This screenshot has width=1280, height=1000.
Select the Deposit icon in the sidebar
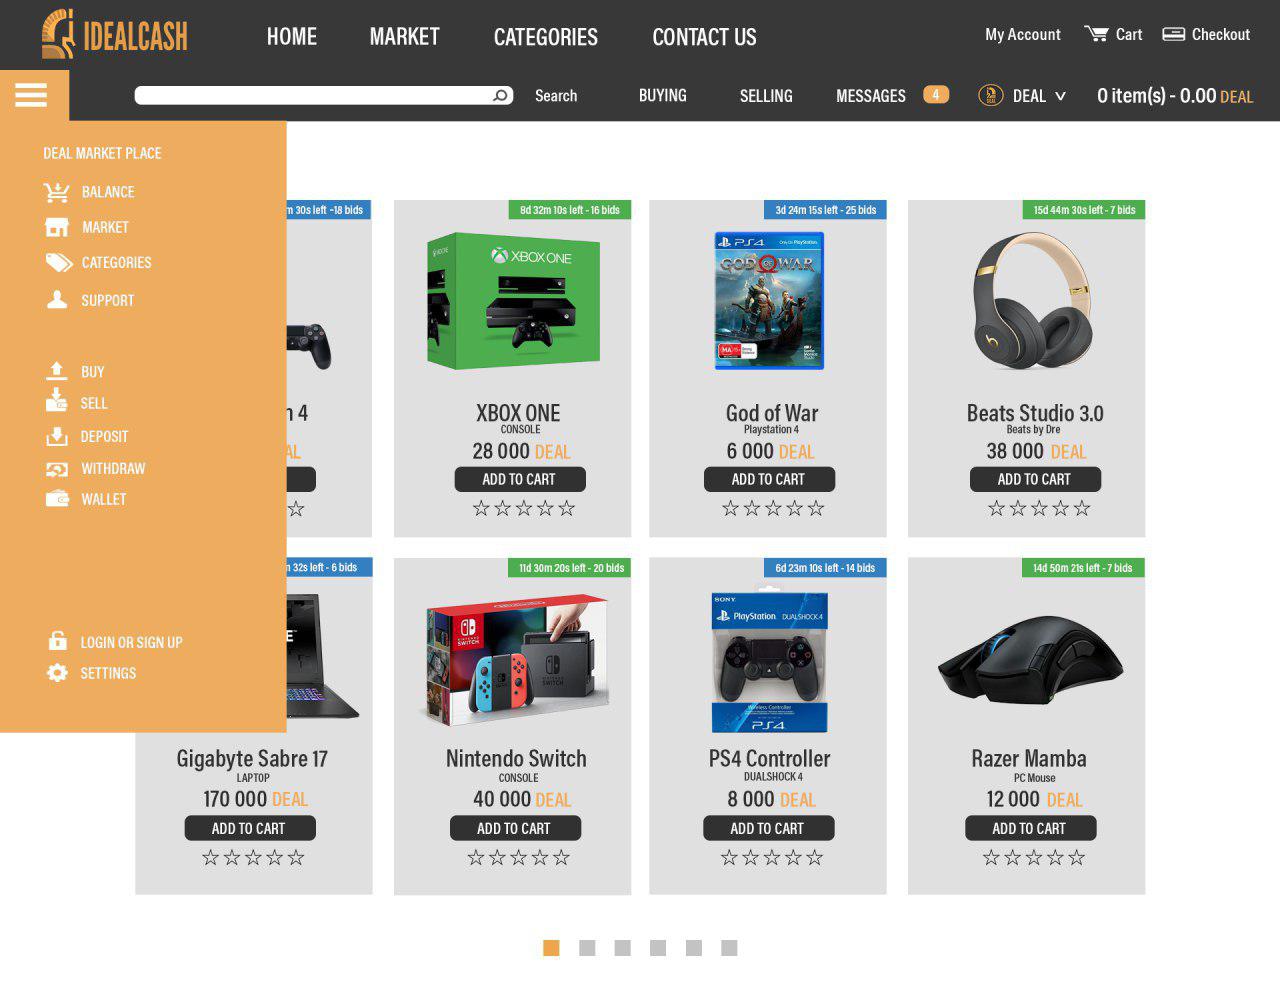click(x=57, y=437)
